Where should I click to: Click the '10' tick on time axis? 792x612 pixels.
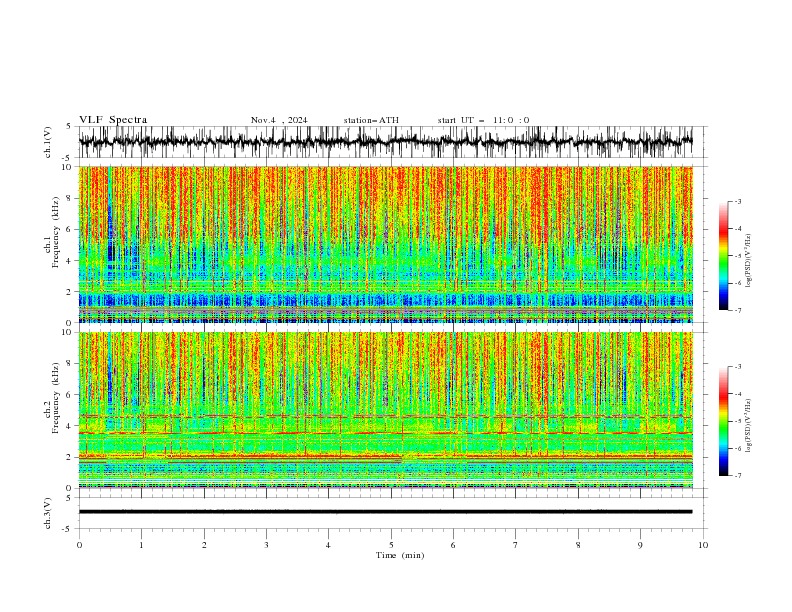tap(703, 545)
